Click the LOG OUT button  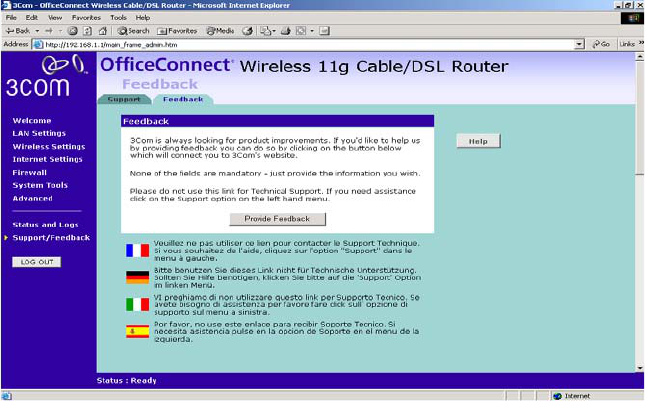tap(37, 262)
